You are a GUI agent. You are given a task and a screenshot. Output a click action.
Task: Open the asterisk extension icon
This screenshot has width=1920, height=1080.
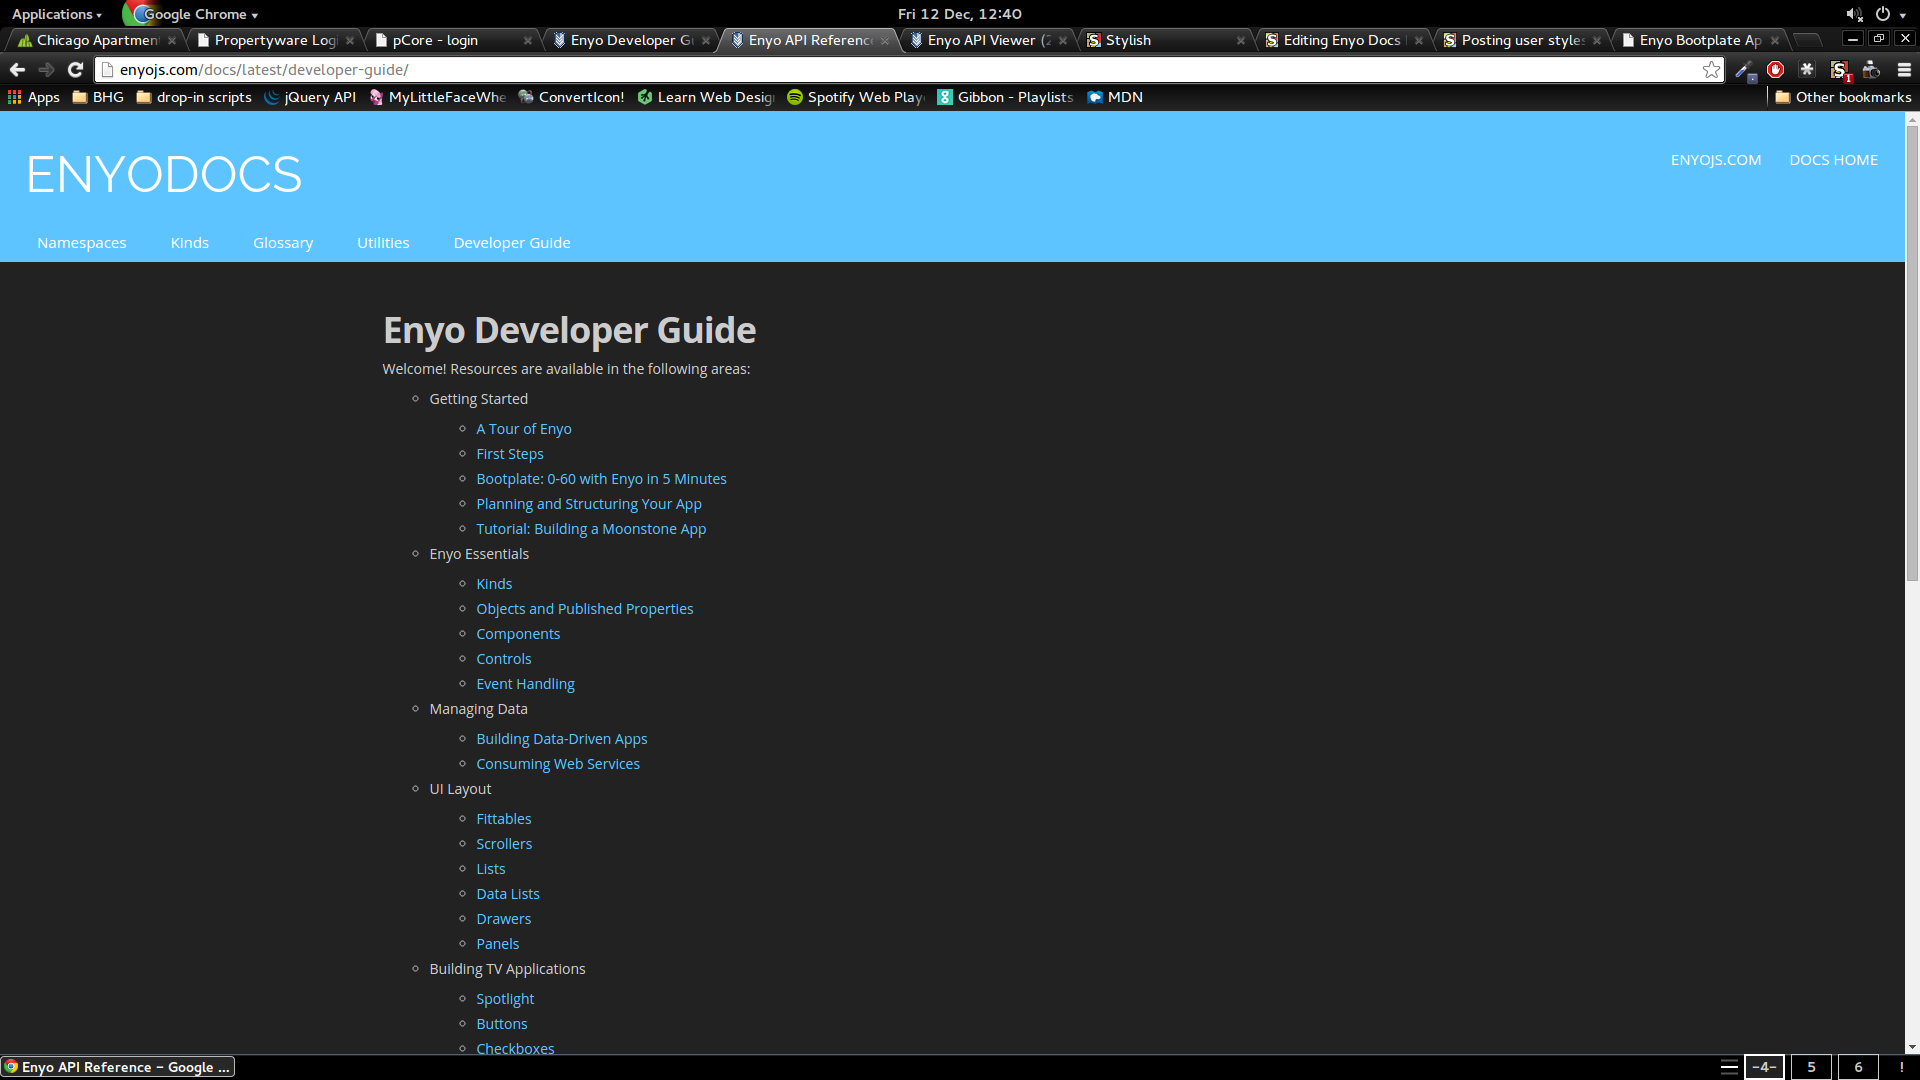1807,70
